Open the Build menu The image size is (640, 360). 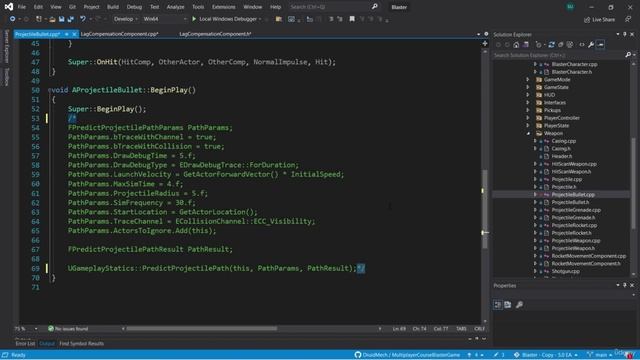[x=113, y=7]
